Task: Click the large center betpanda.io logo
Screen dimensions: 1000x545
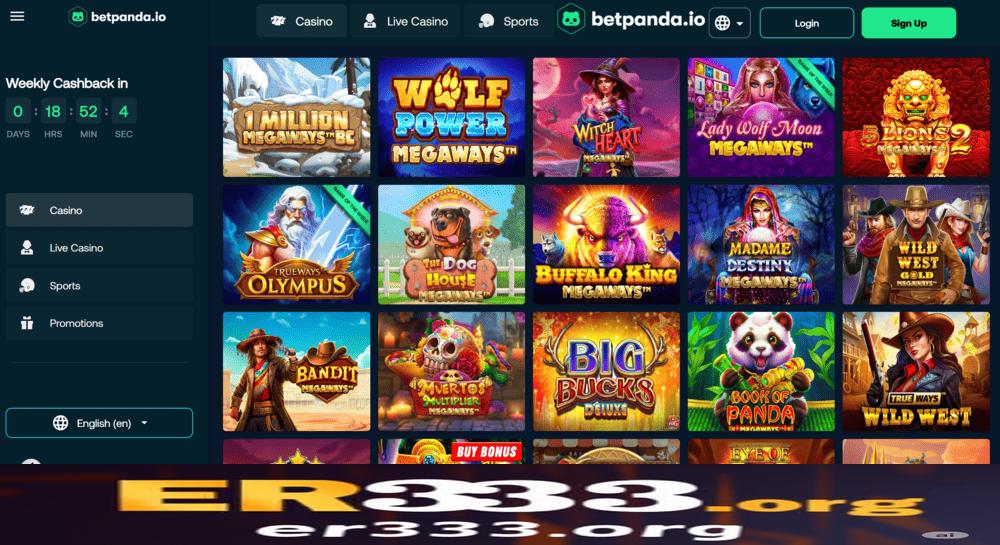Action: [631, 19]
